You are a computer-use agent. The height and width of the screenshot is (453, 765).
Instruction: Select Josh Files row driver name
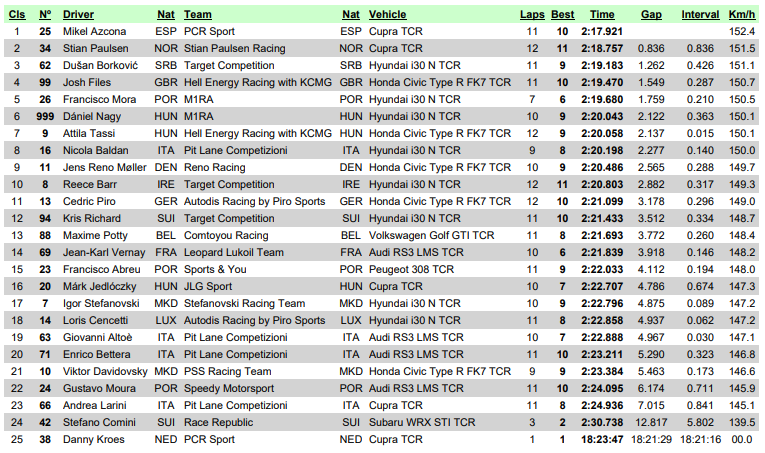coord(87,82)
